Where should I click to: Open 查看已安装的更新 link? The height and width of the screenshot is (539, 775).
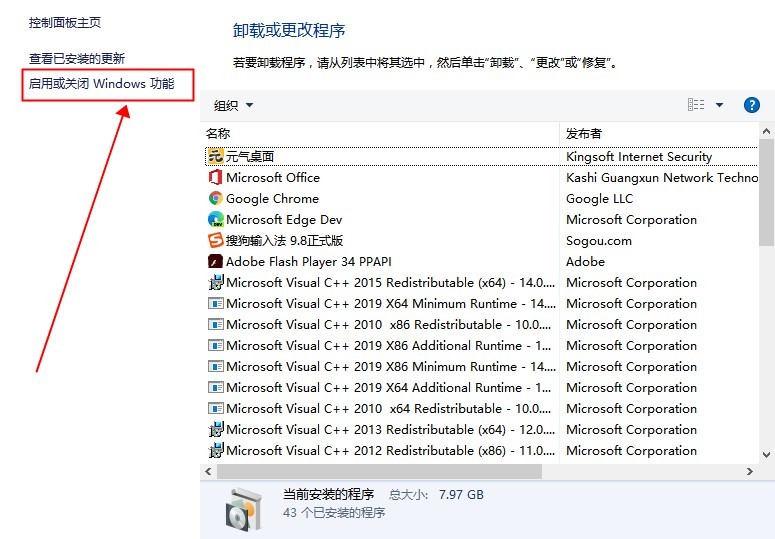point(77,59)
